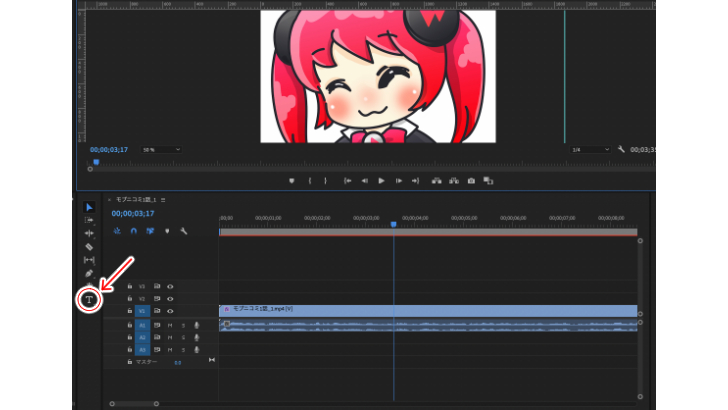Toggle lock on track V3

tap(130, 286)
